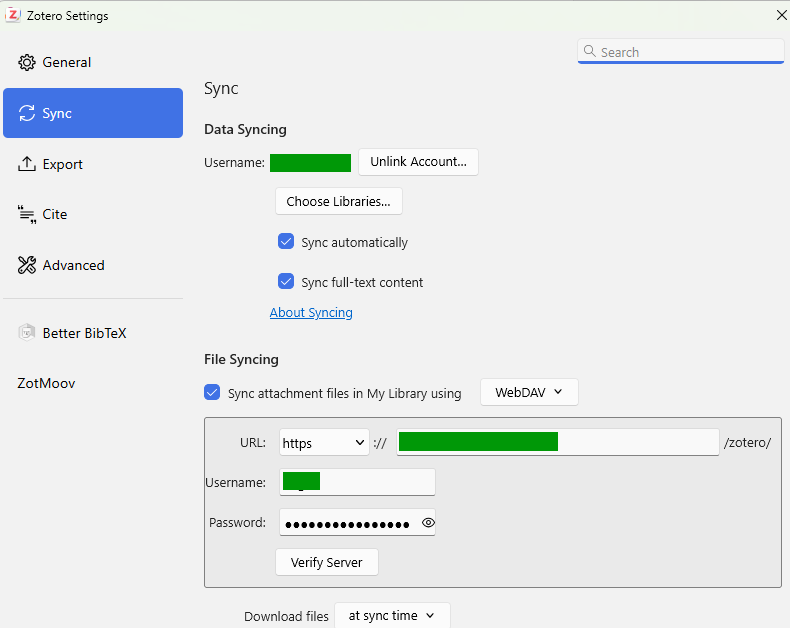This screenshot has width=790, height=628.
Task: Click the Export upload icon
Action: (x=27, y=164)
